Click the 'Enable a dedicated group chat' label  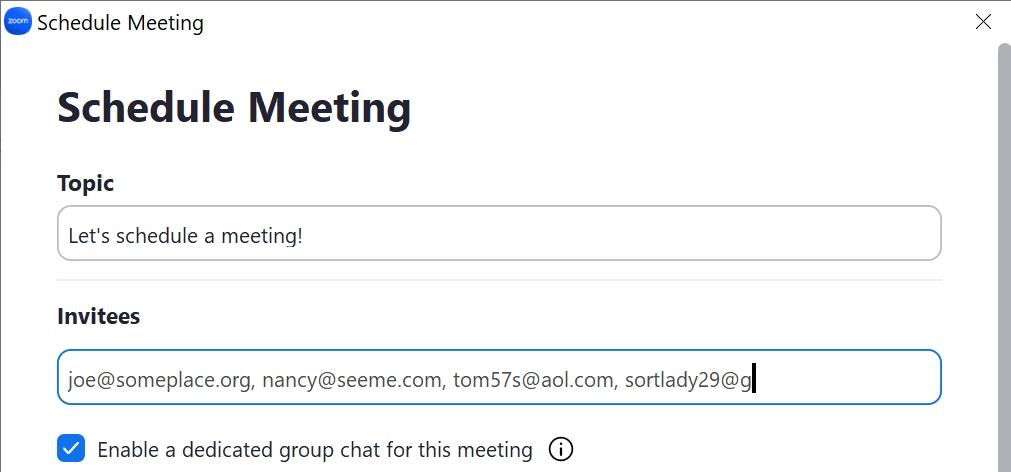pos(314,450)
